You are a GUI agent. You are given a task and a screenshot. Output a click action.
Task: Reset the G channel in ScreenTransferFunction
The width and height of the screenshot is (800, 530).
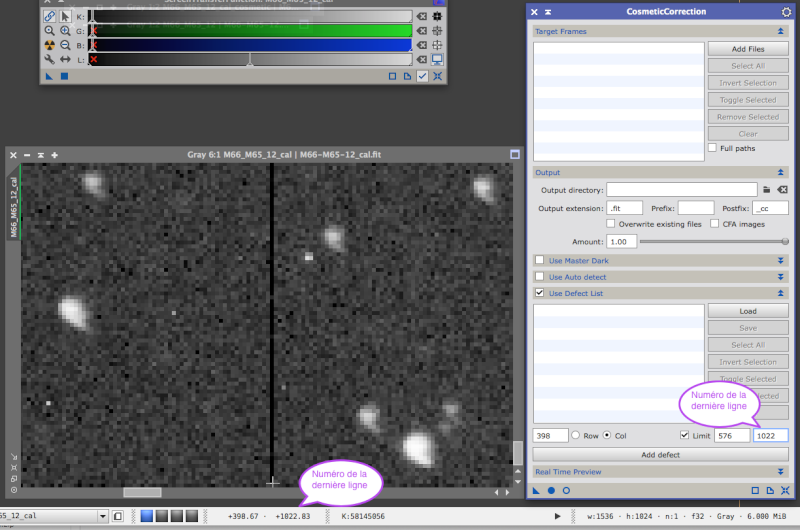pos(422,31)
